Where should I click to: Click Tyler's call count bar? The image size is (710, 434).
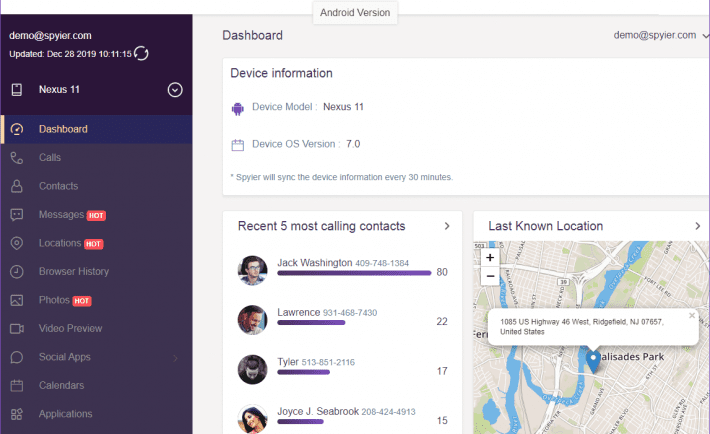pyautogui.click(x=303, y=372)
